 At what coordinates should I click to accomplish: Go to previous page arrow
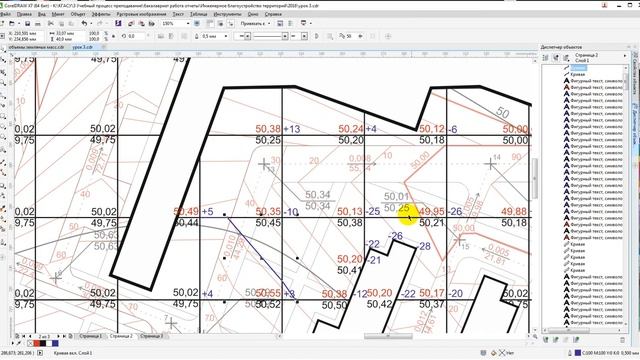[x=30, y=336]
